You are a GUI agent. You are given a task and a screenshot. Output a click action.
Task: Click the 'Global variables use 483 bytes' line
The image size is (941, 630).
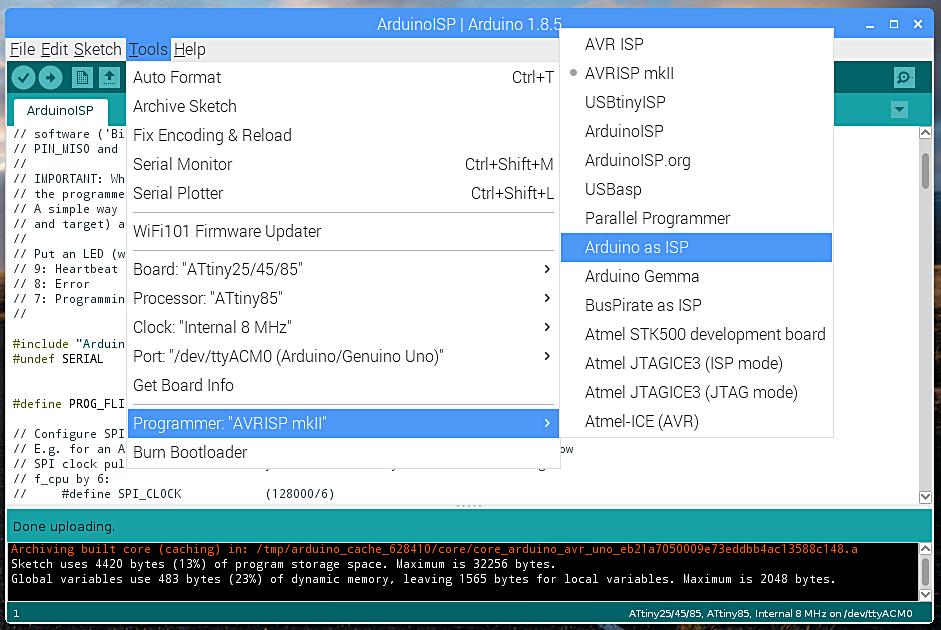tap(423, 579)
